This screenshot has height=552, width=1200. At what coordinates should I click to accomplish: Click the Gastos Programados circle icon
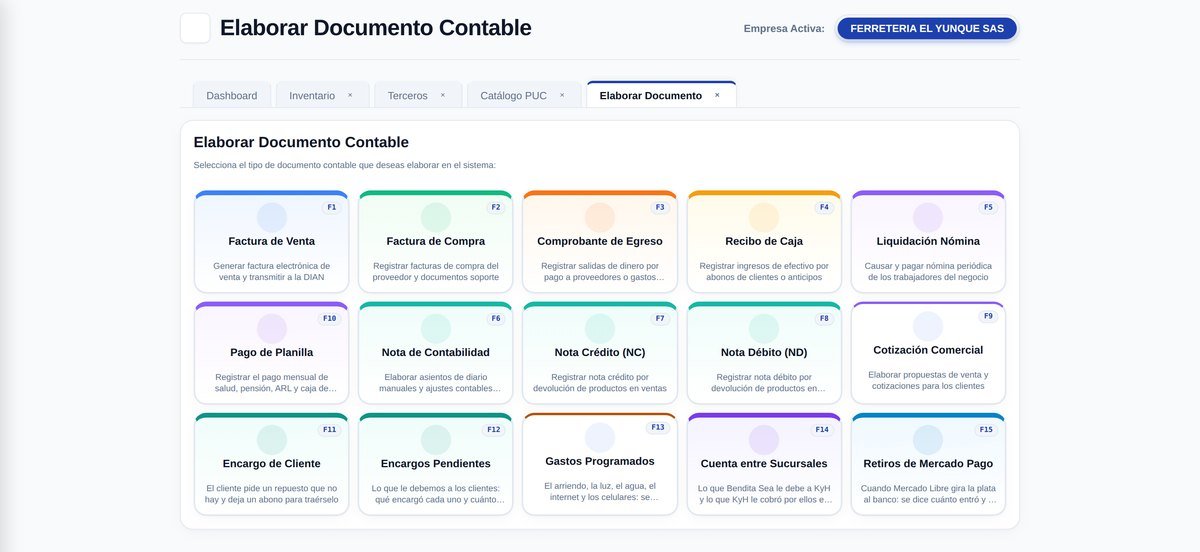tap(600, 437)
